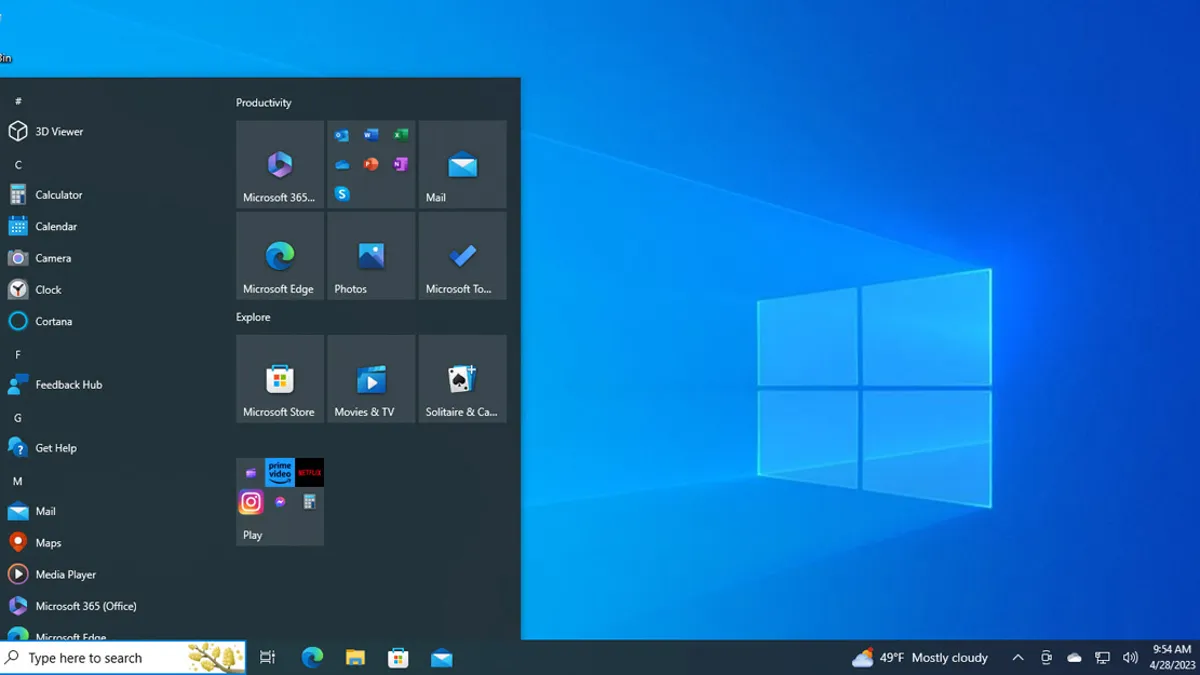Open Task View from the taskbar
1200x675 pixels.
point(267,658)
